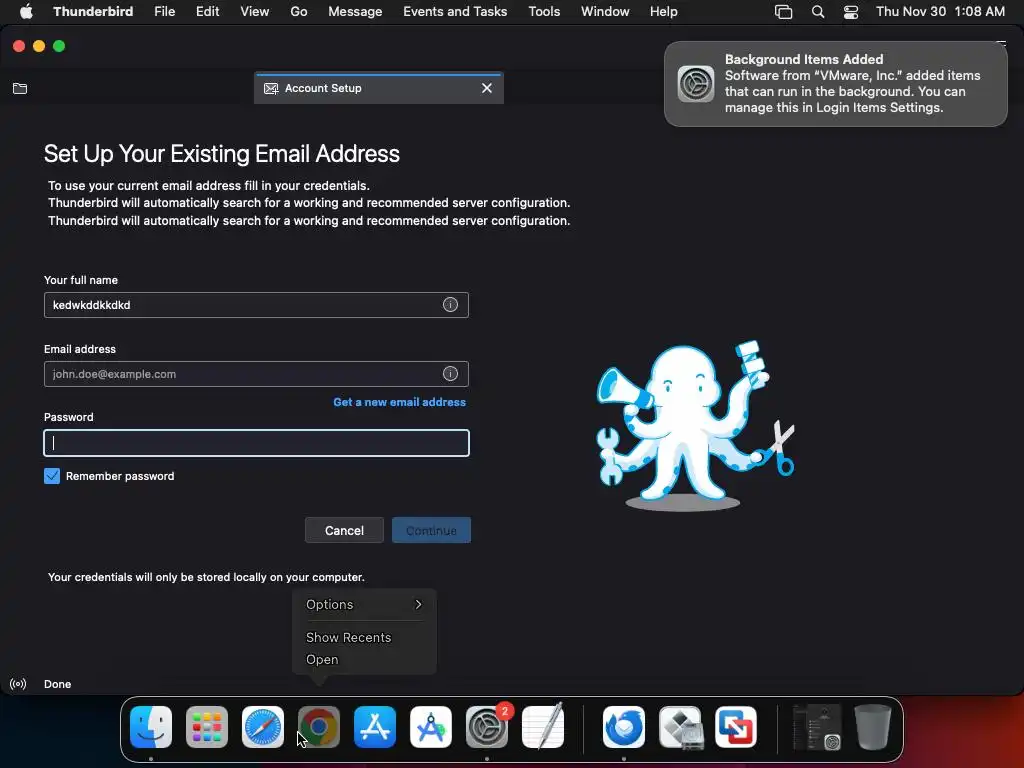Open the File menu
The width and height of the screenshot is (1024, 768).
[x=165, y=12]
